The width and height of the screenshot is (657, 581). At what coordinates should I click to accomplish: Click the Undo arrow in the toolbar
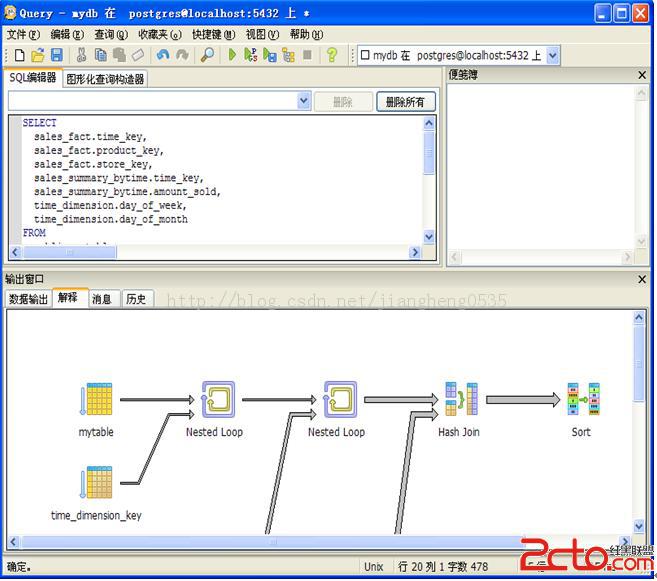[162, 56]
